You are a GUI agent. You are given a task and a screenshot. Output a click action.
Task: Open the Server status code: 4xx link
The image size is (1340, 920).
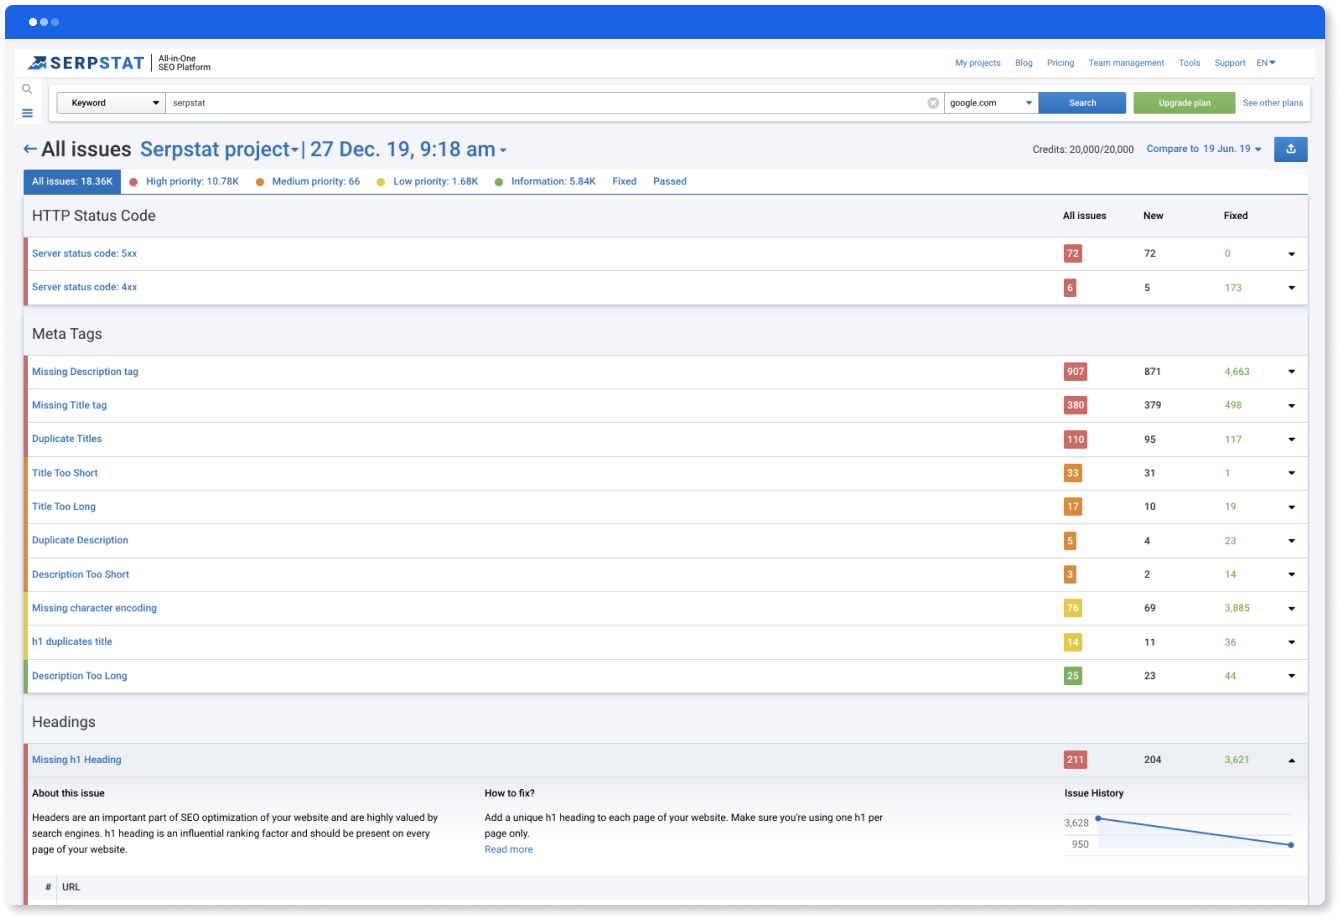coord(85,287)
